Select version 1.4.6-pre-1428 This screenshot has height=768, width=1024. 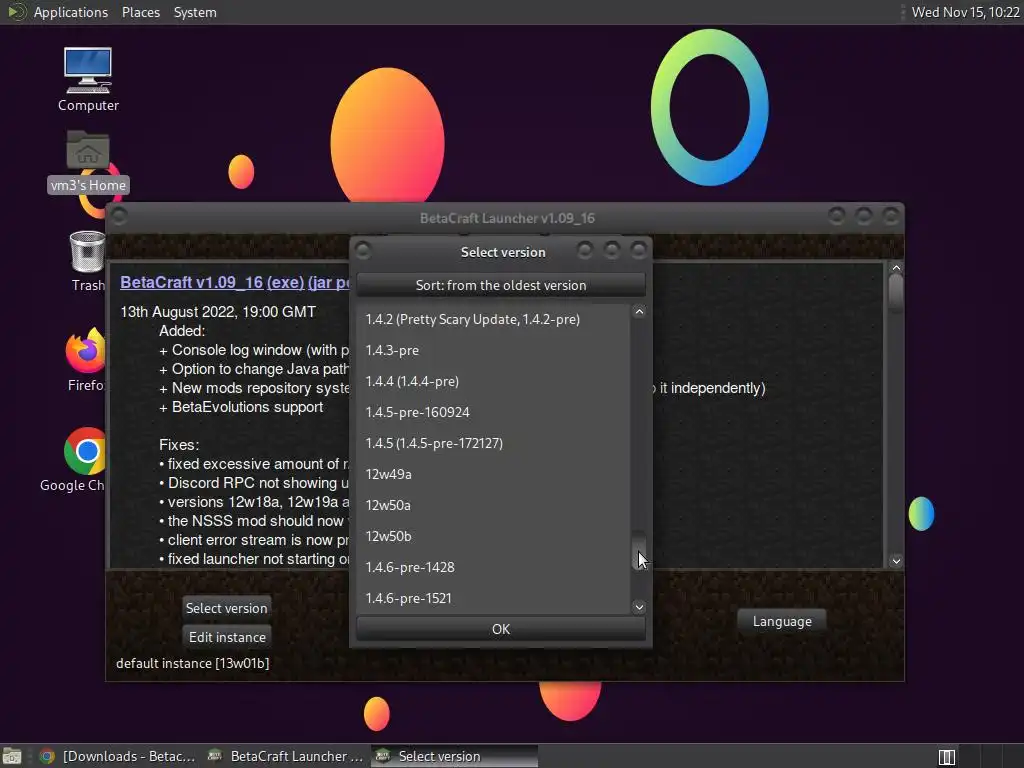pos(493,568)
